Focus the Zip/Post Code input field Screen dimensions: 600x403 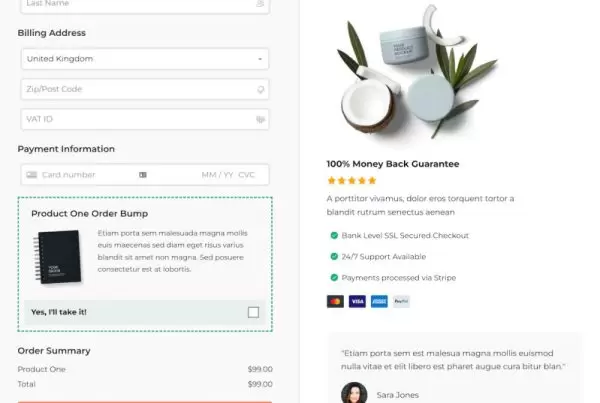(x=145, y=89)
